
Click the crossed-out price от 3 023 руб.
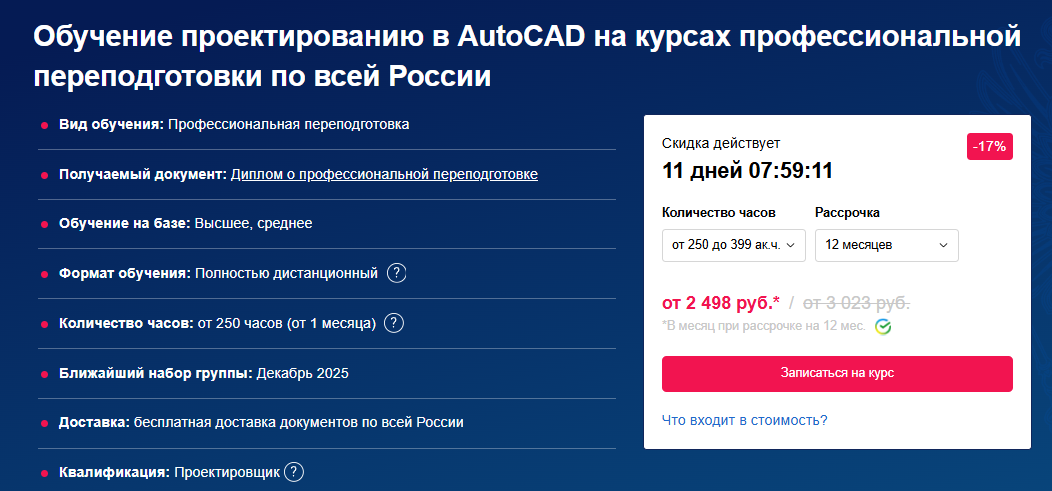coord(857,302)
